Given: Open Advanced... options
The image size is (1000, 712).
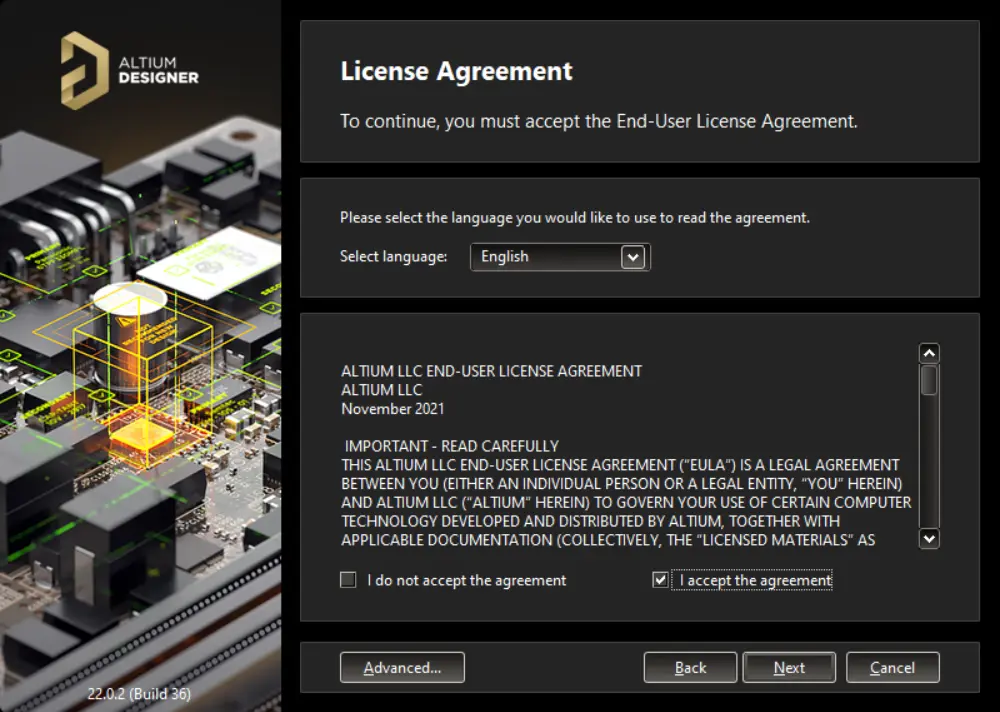Looking at the screenshot, I should (x=402, y=667).
